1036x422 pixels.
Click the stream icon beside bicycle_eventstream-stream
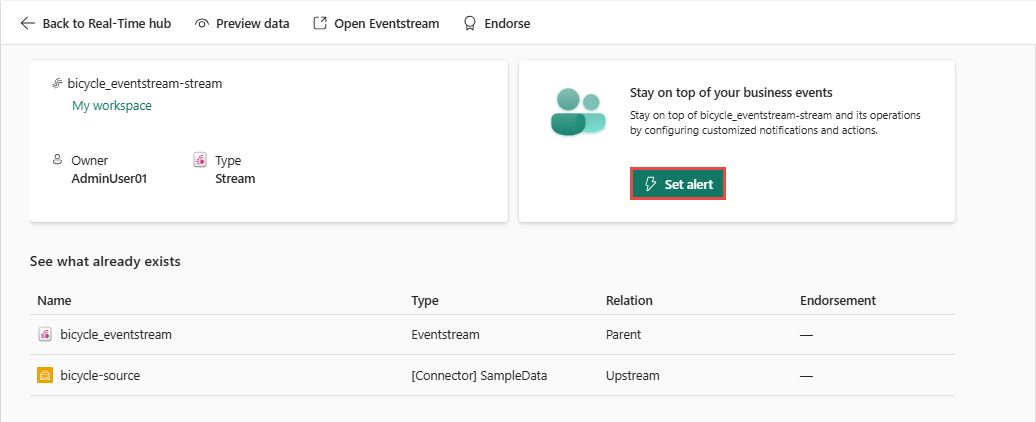tap(57, 84)
